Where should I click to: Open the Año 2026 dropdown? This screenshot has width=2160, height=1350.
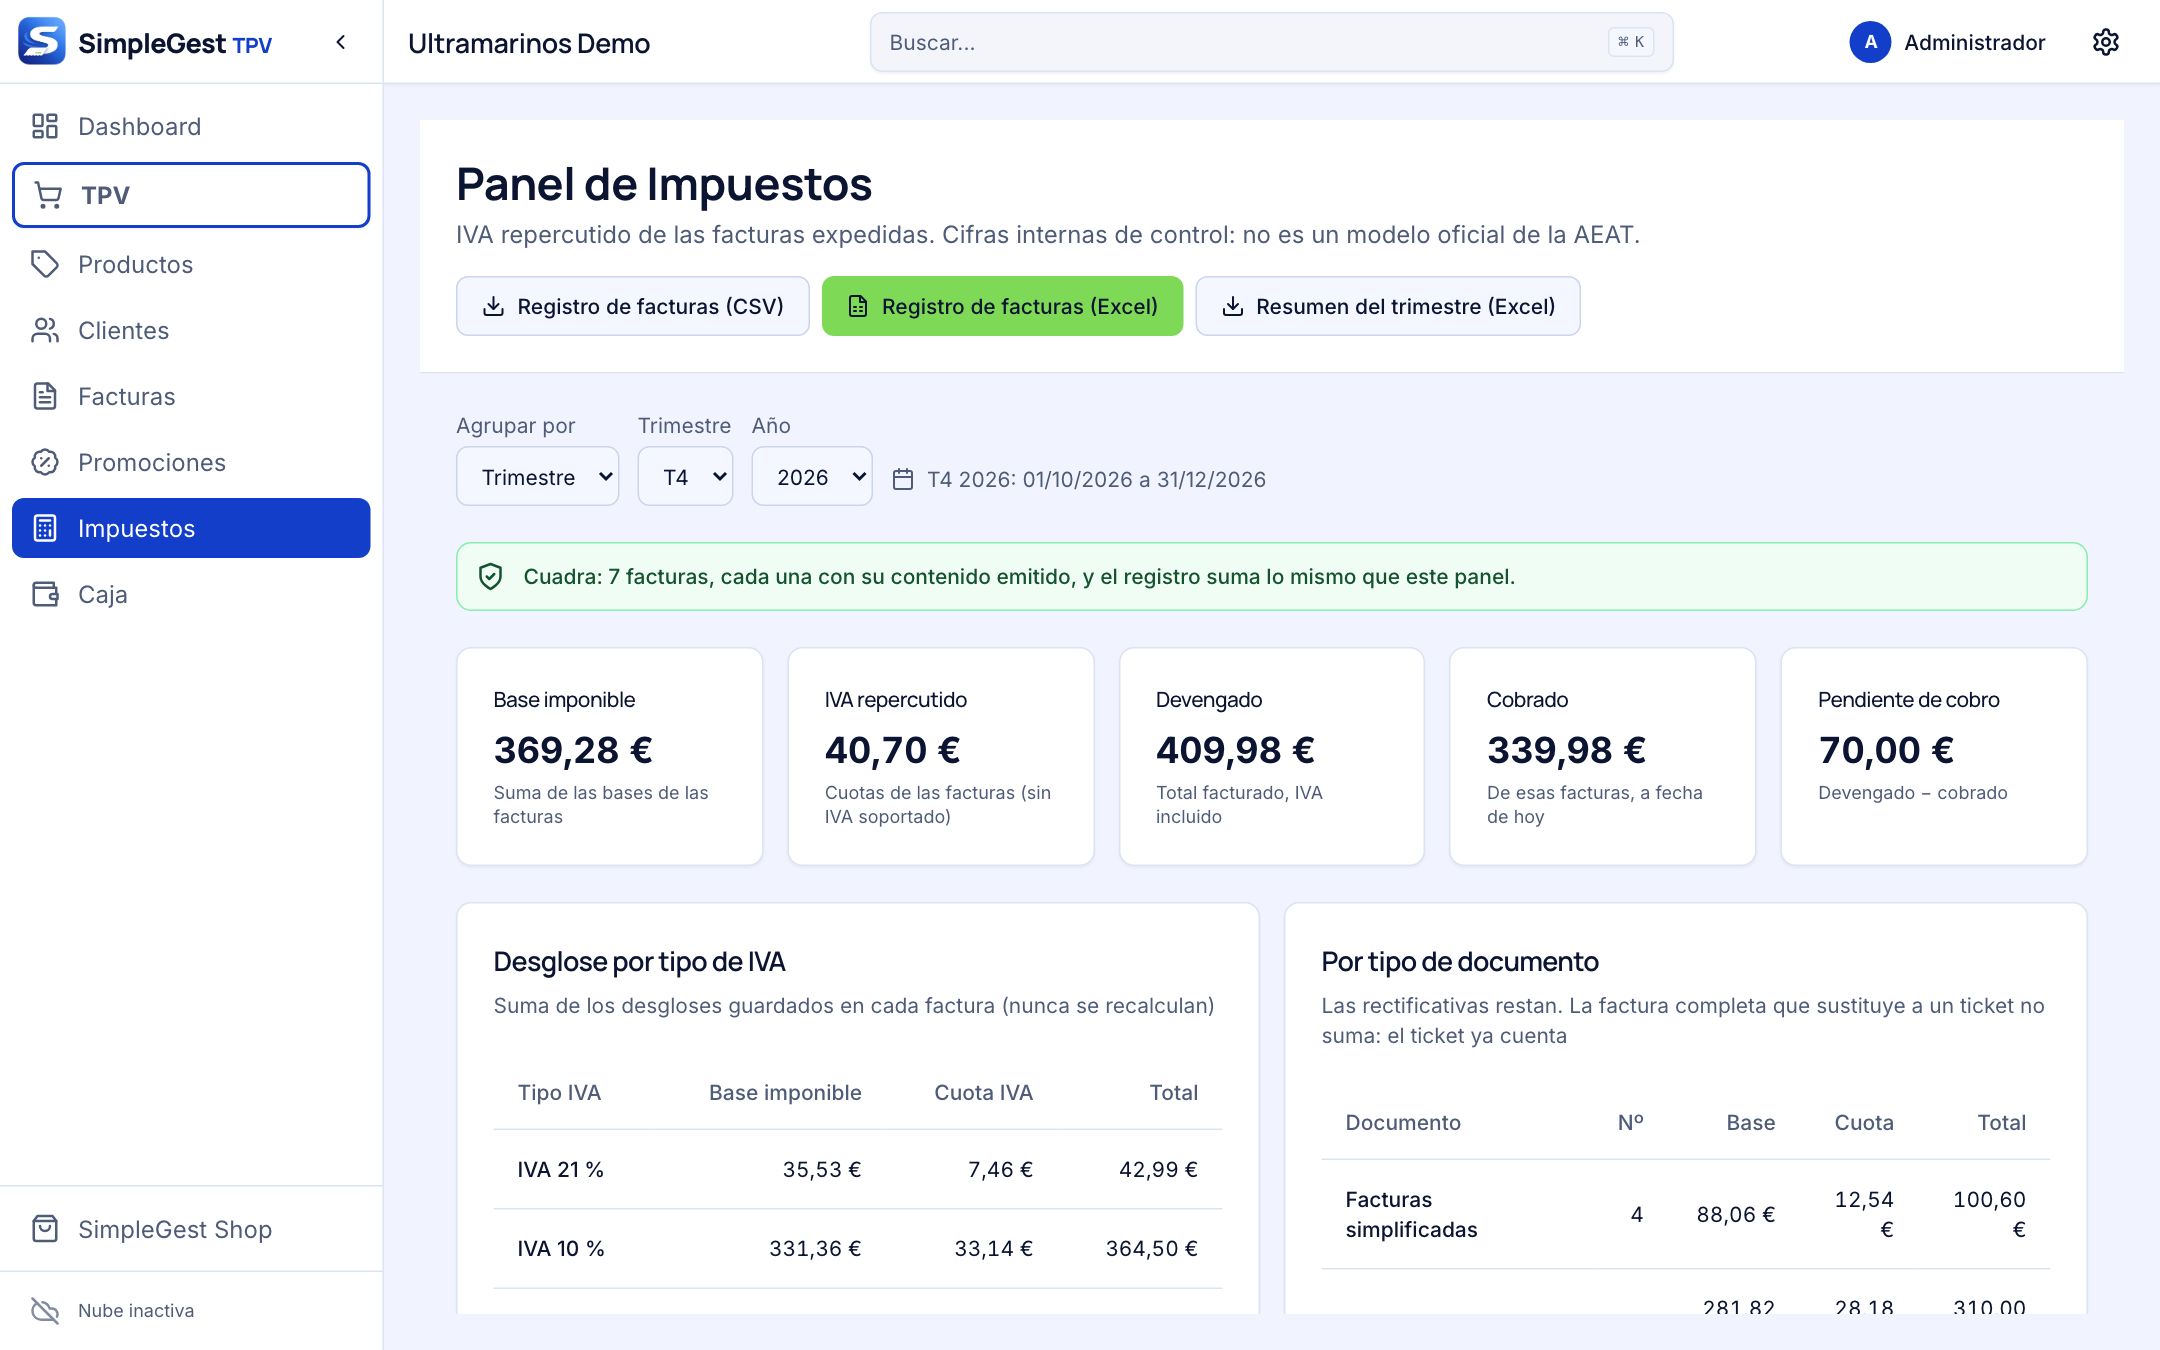(812, 477)
